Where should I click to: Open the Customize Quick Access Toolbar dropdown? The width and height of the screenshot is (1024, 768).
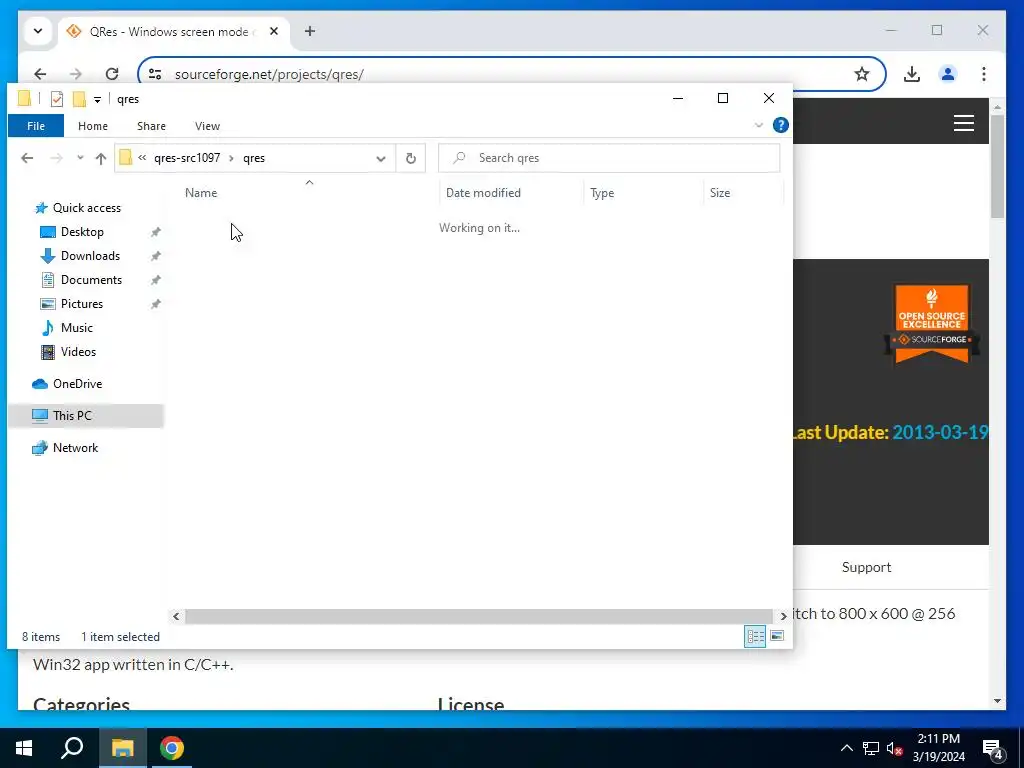click(x=97, y=99)
